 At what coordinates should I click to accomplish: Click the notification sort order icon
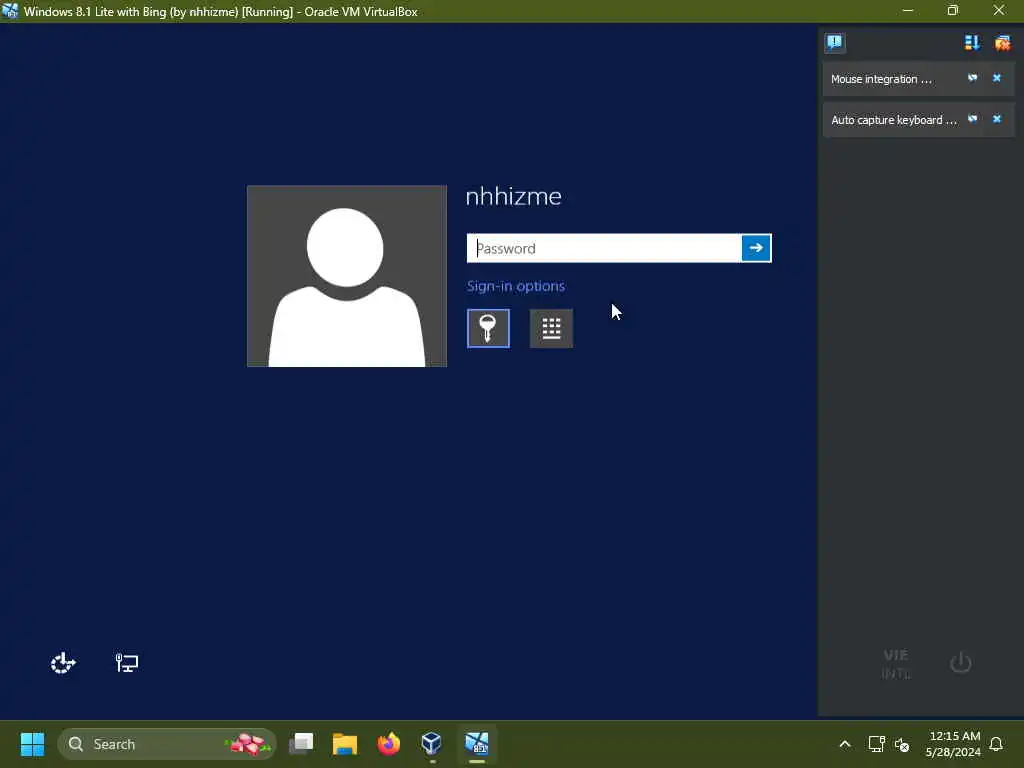[x=972, y=43]
